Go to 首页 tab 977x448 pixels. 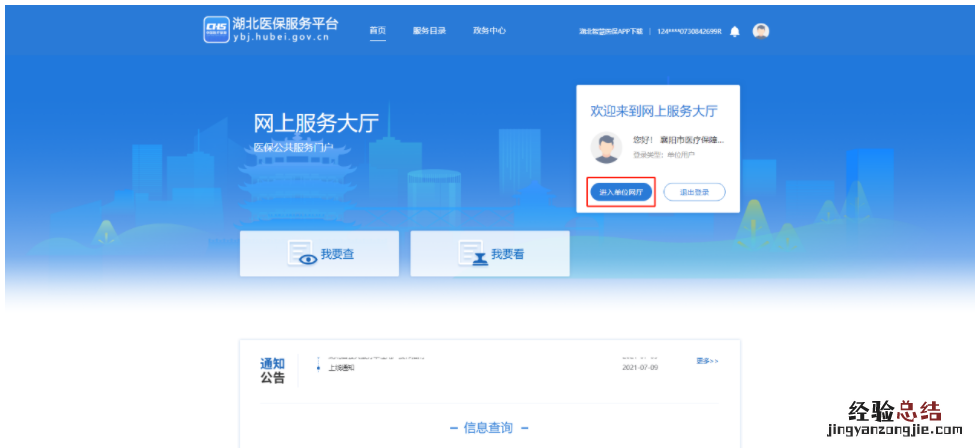point(378,31)
